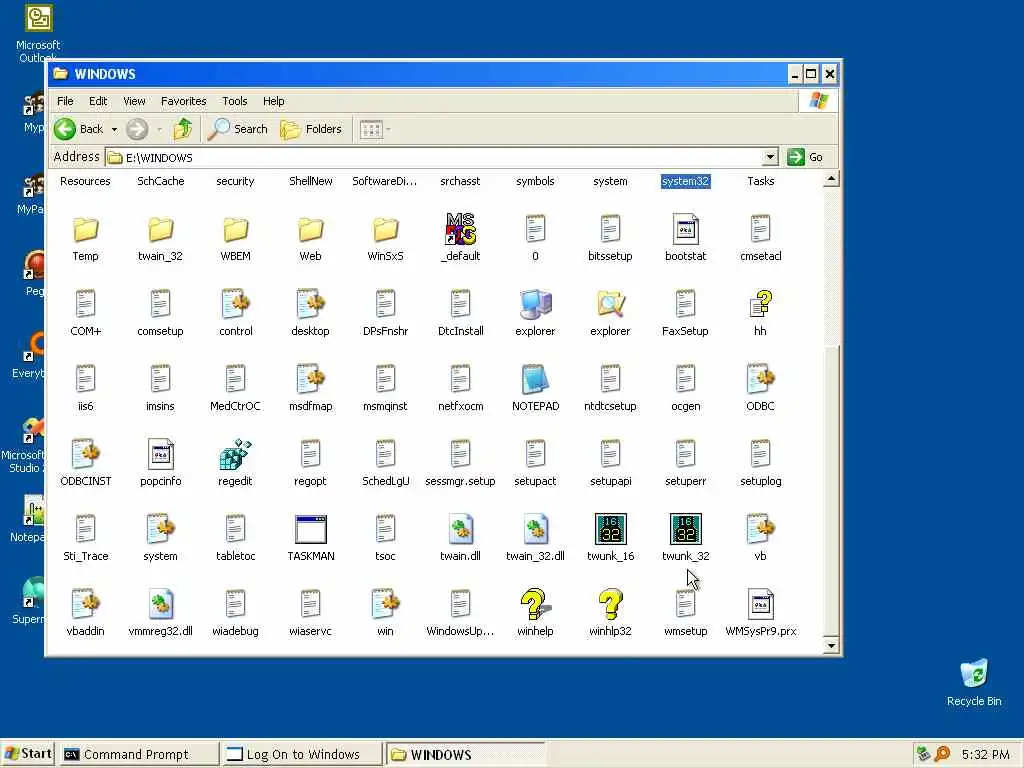Switch to Command Prompt taskbar button
This screenshot has height=768, width=1024.
[x=140, y=754]
